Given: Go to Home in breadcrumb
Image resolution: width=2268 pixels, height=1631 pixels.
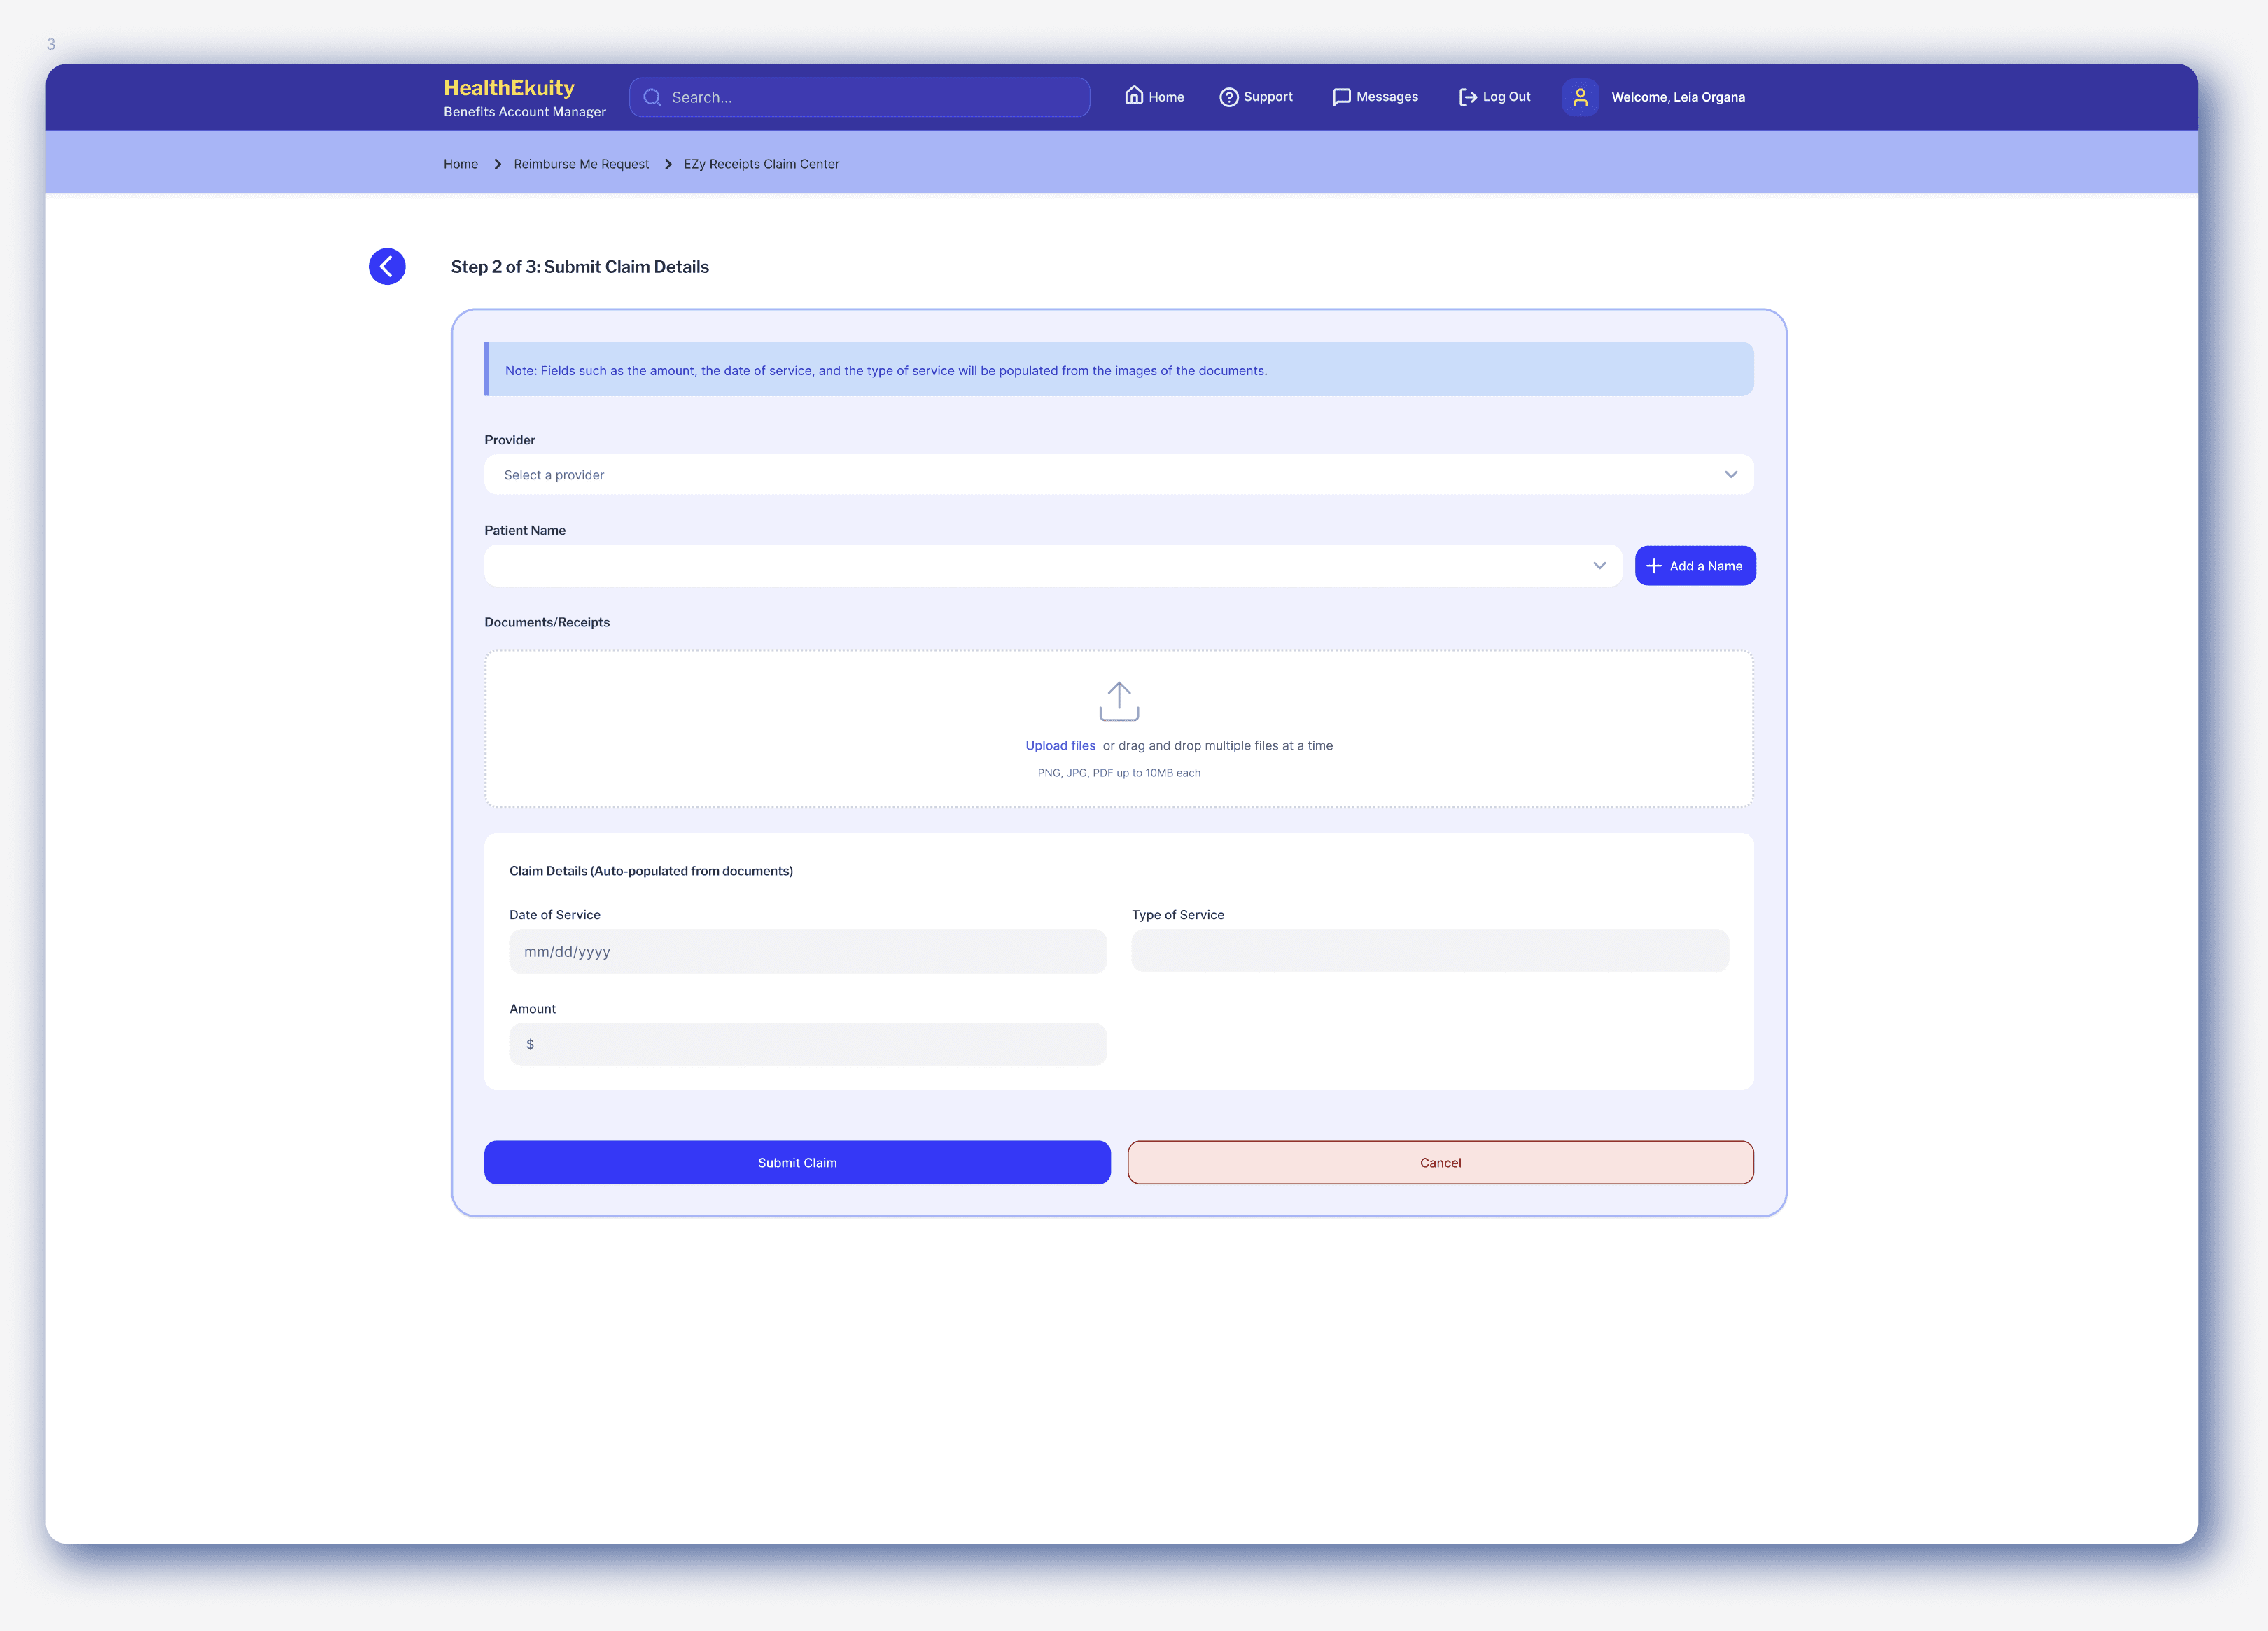Looking at the screenshot, I should [x=460, y=164].
